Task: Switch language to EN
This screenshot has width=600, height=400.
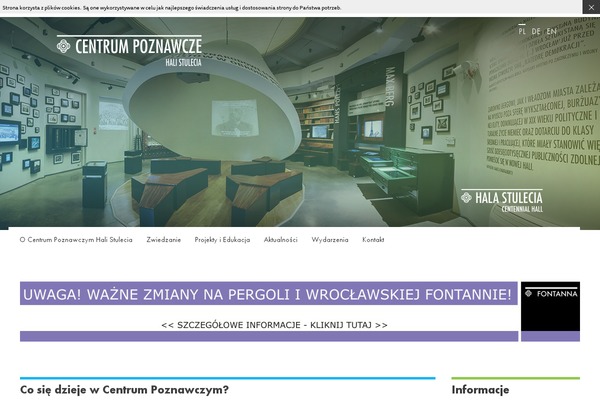Action: click(551, 31)
